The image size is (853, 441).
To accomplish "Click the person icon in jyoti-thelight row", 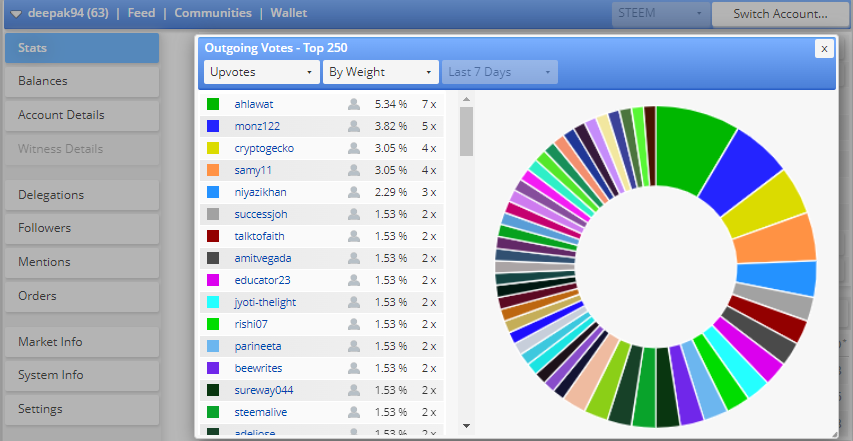I will click(x=354, y=302).
